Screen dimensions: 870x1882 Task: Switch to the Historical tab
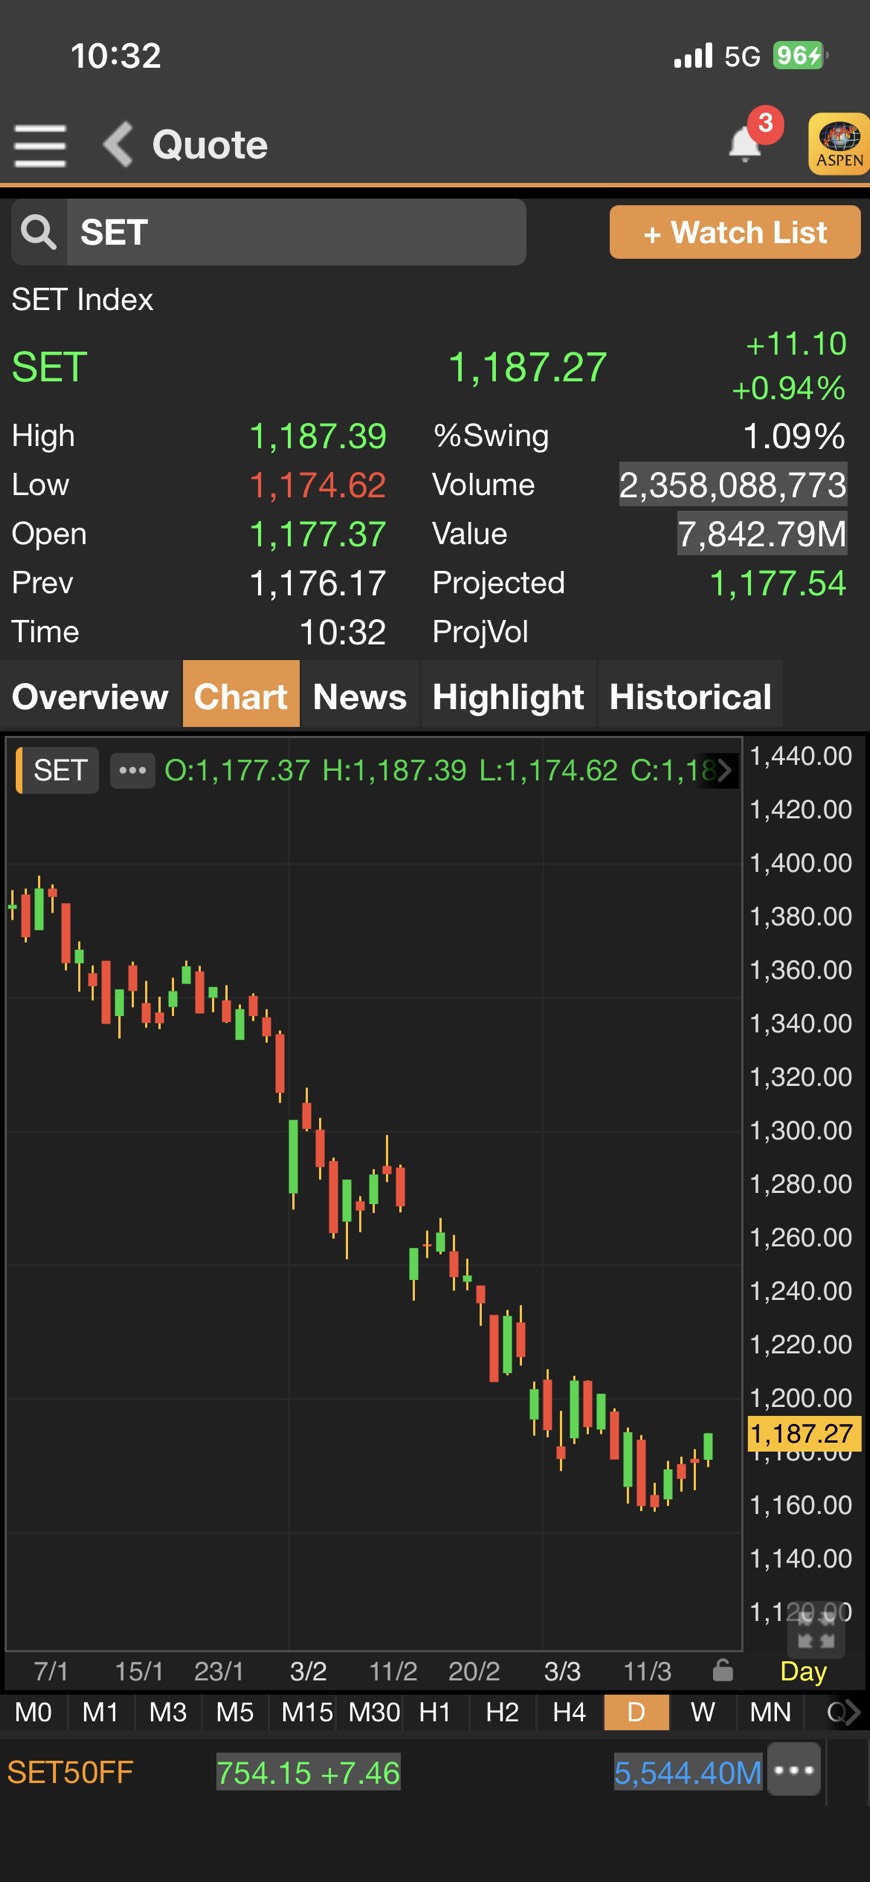pos(690,696)
